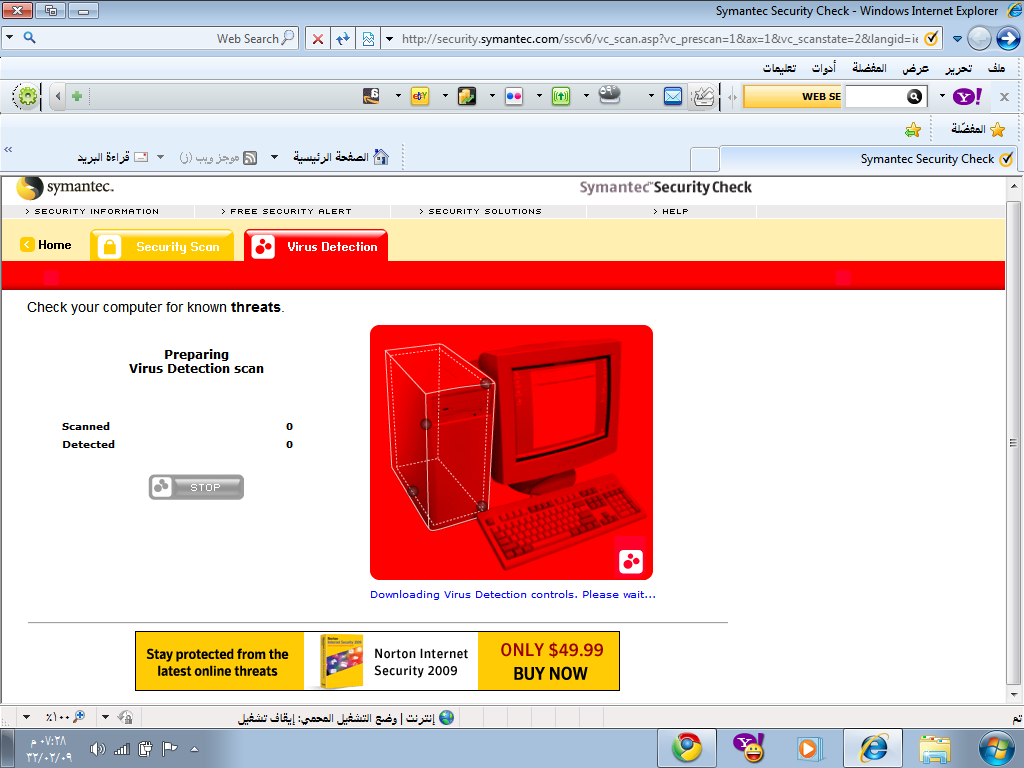1024x768 pixels.
Task: Expand the Yahoo! logo dropdown arrow
Action: pos(941,96)
